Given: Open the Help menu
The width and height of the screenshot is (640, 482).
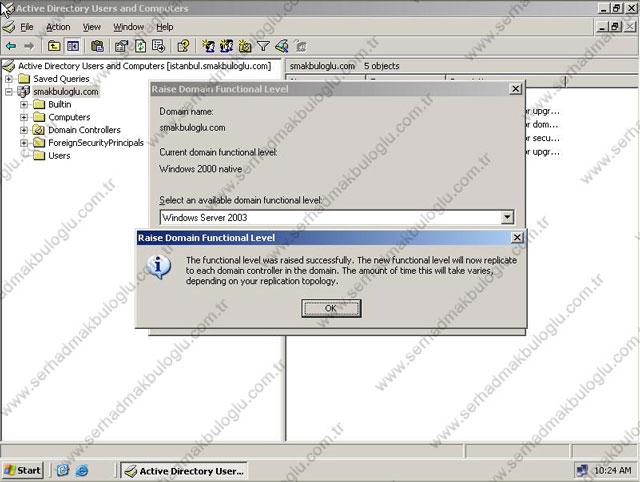Looking at the screenshot, I should [165, 27].
